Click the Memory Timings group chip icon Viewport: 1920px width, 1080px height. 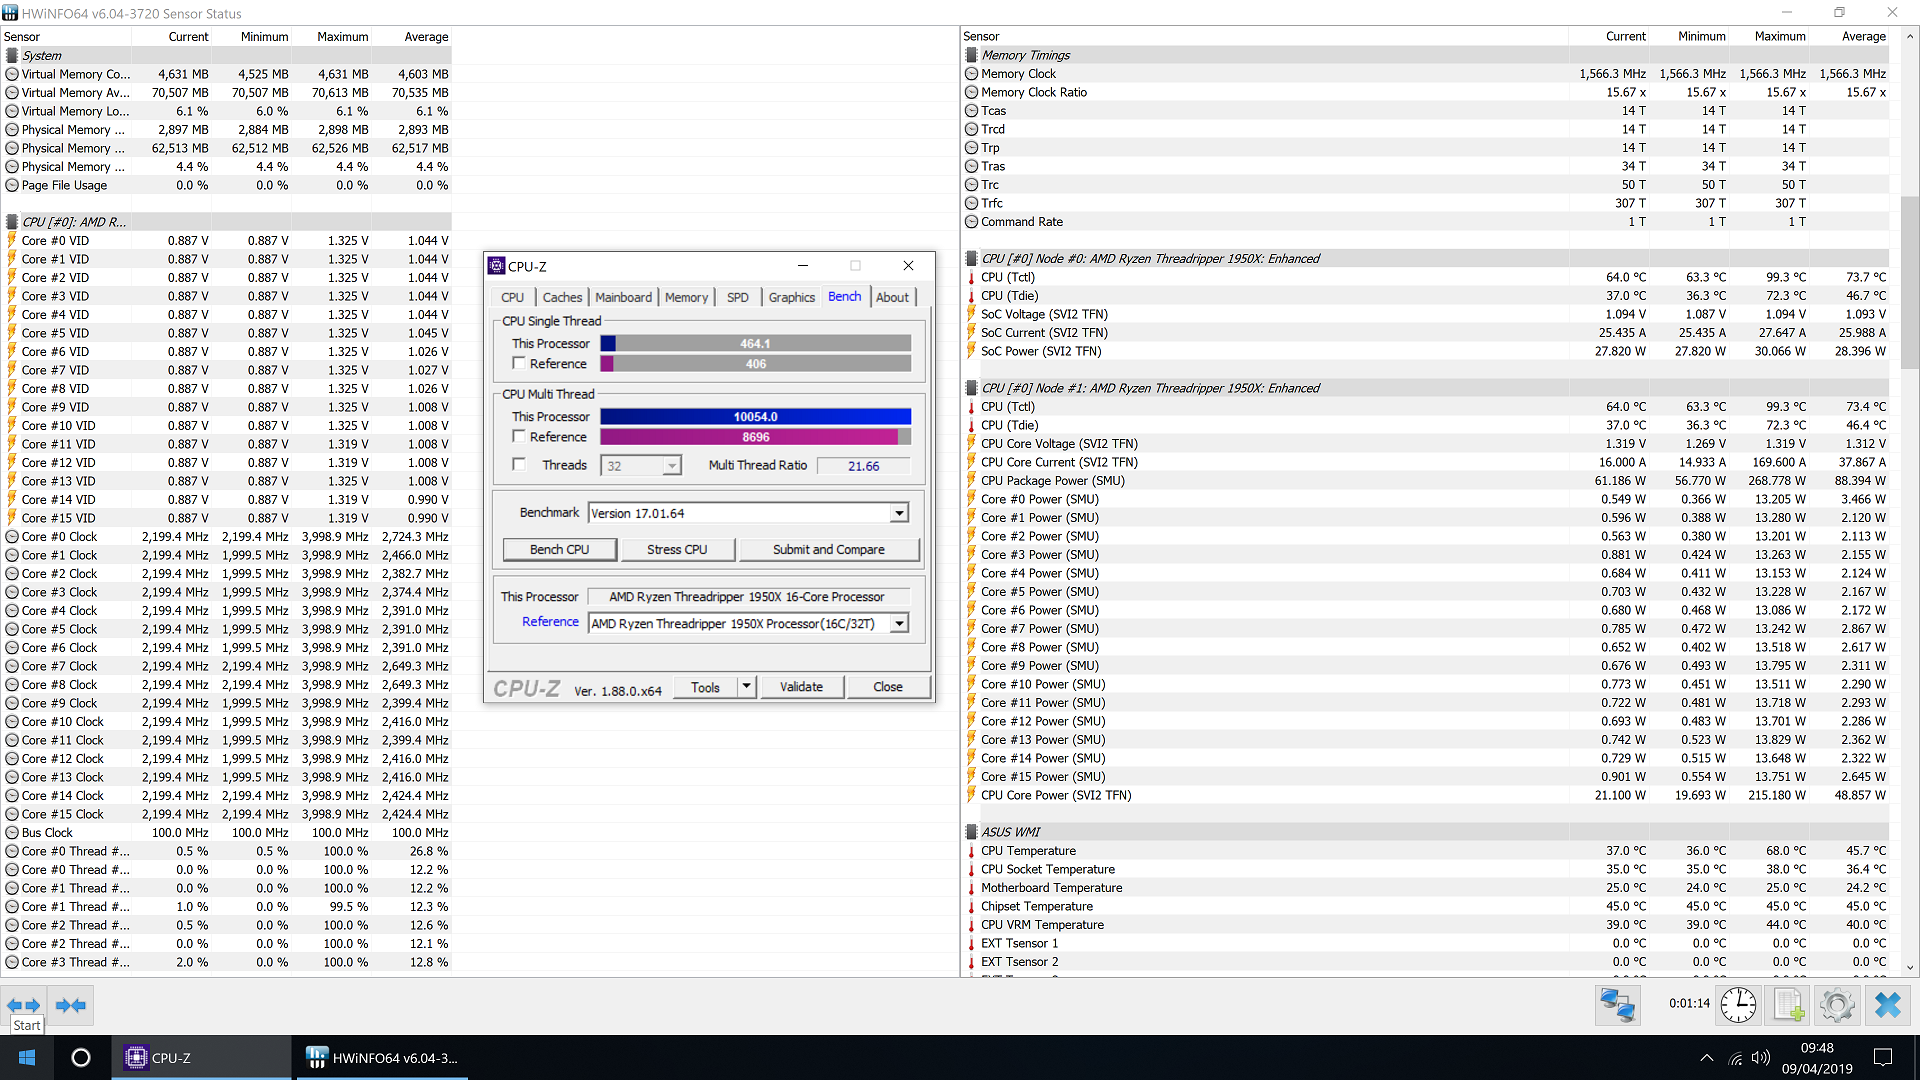click(971, 55)
